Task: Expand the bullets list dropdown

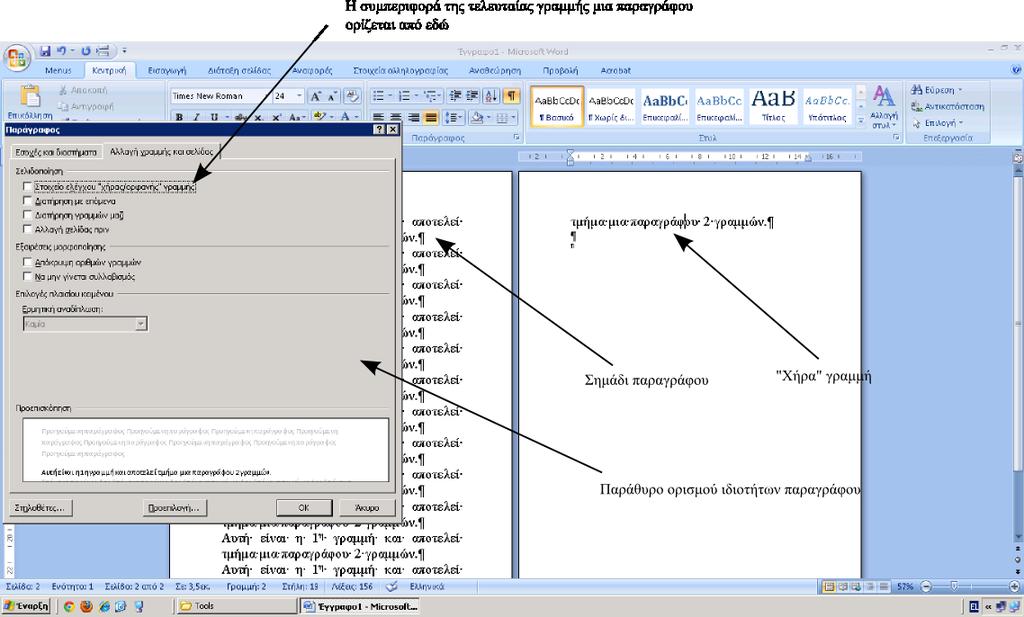Action: pyautogui.click(x=390, y=96)
